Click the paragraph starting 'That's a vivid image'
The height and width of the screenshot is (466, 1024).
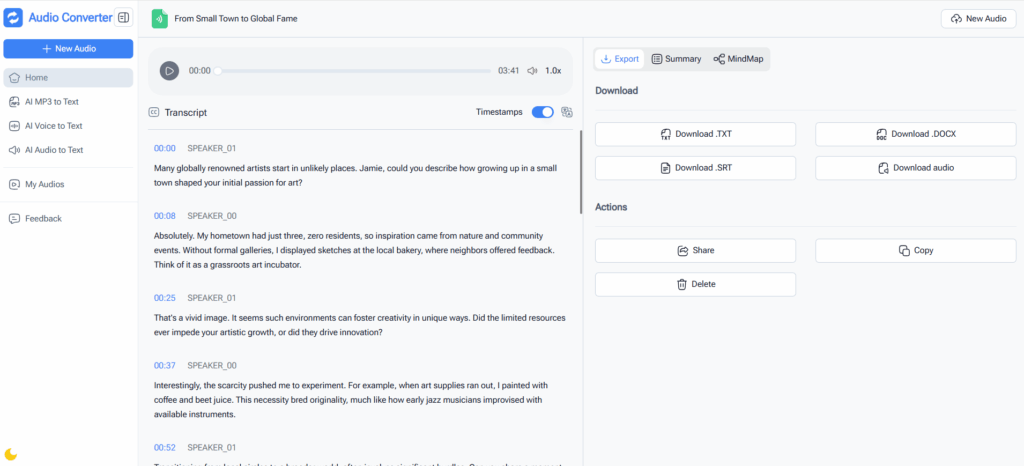tap(359, 325)
